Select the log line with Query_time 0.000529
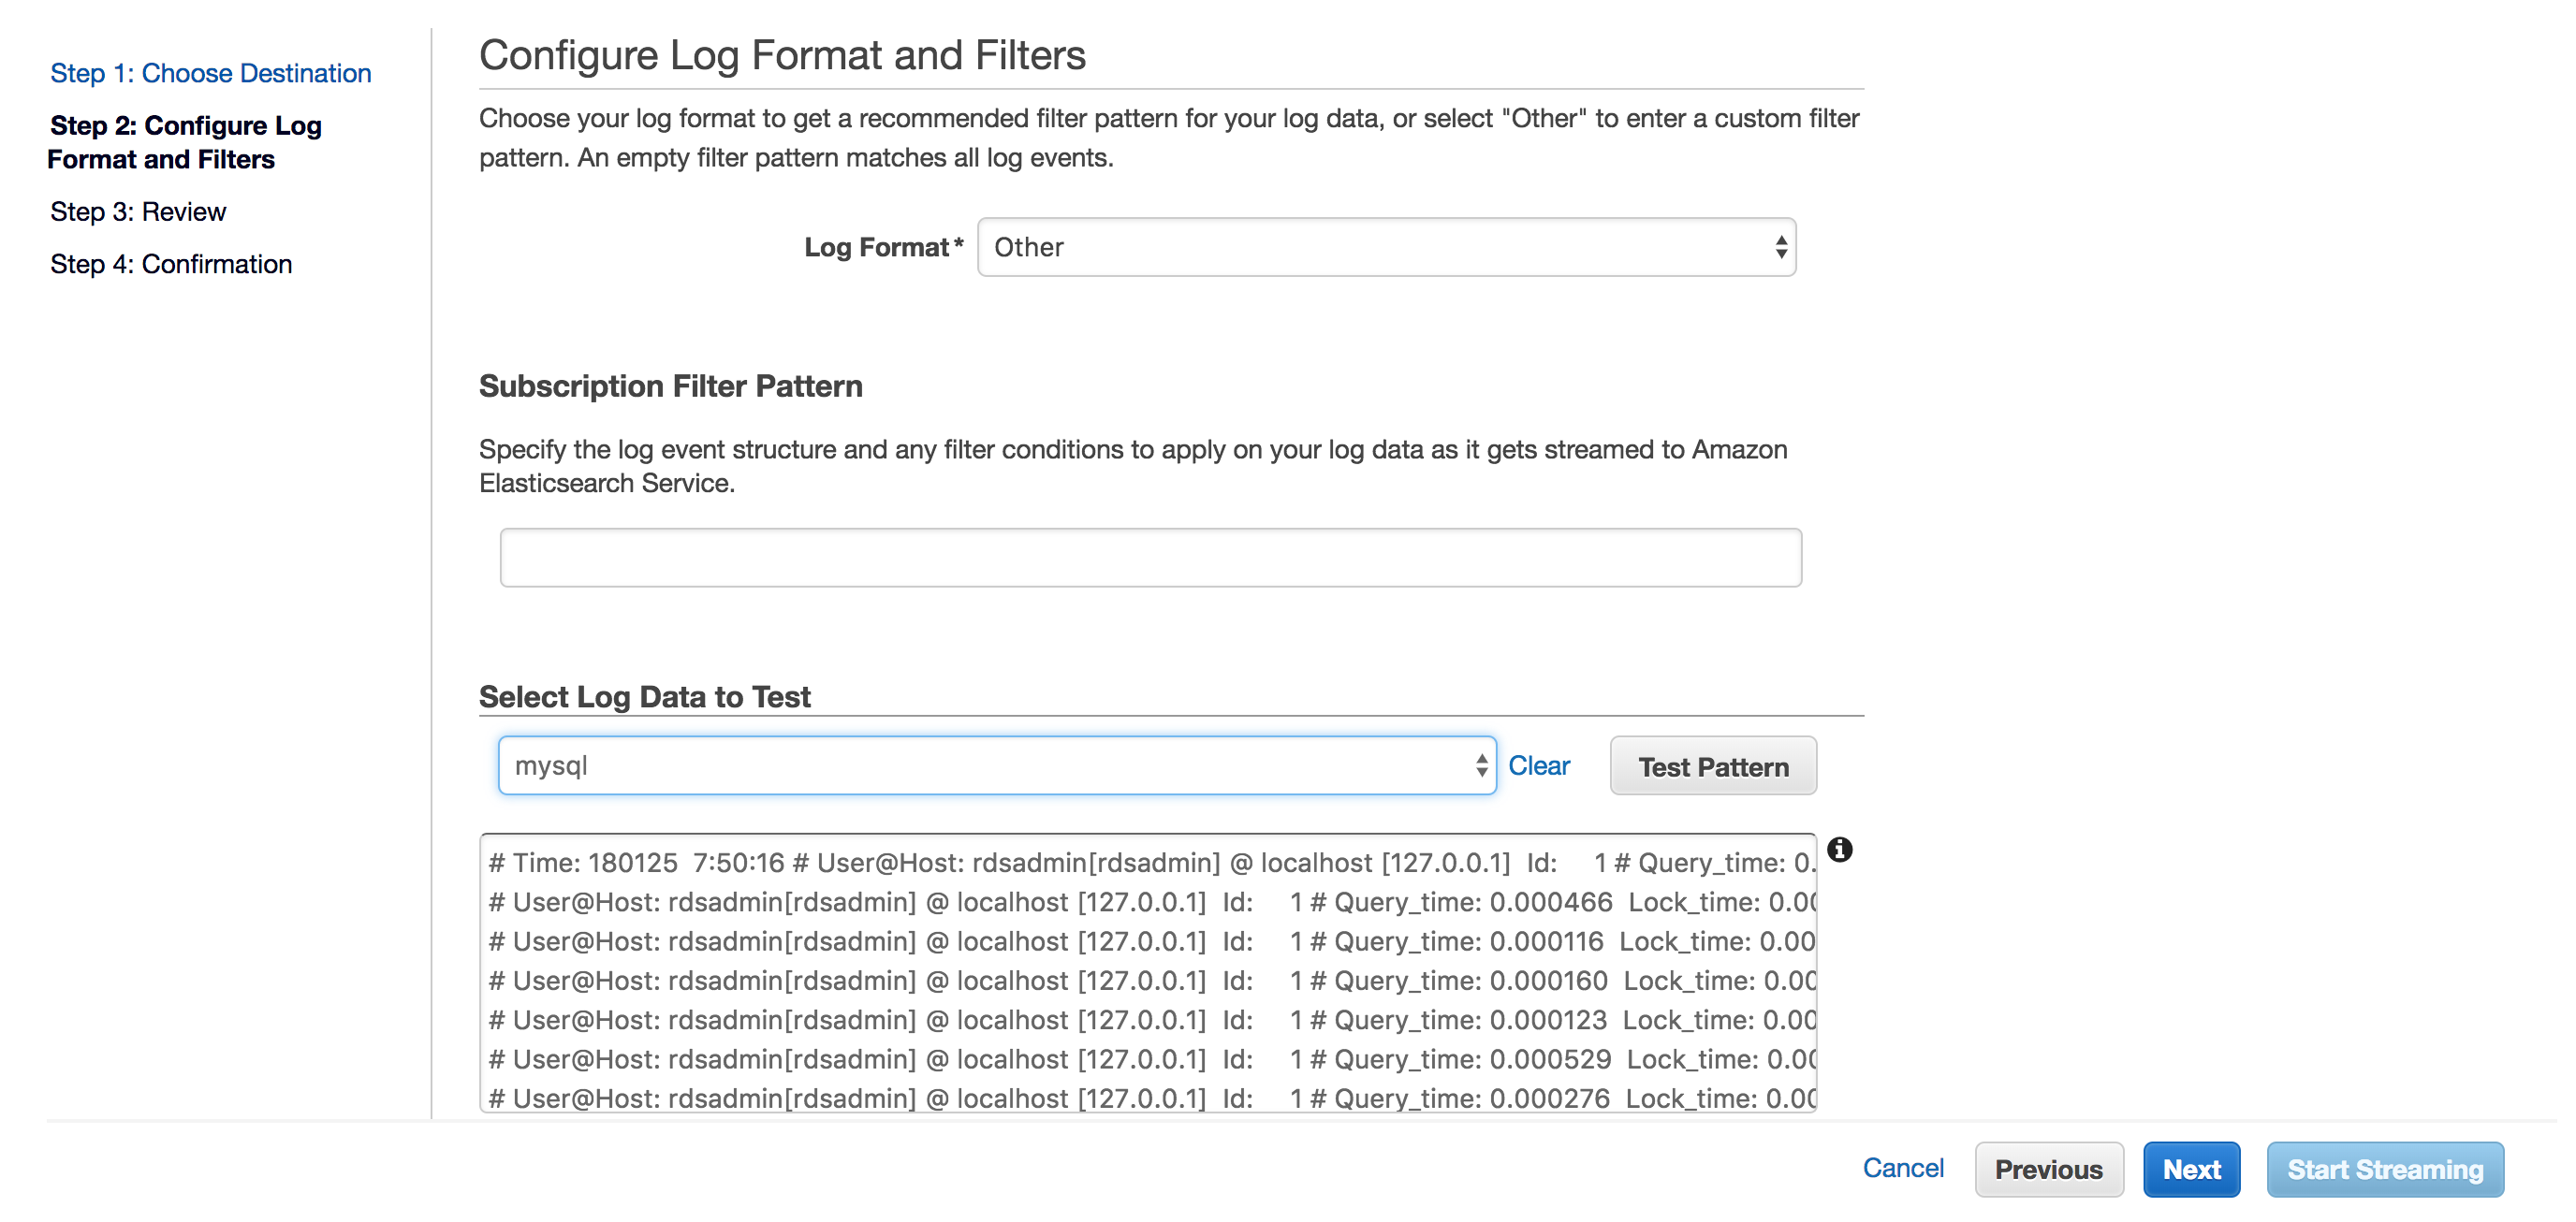This screenshot has height=1222, width=2576. [1148, 1059]
